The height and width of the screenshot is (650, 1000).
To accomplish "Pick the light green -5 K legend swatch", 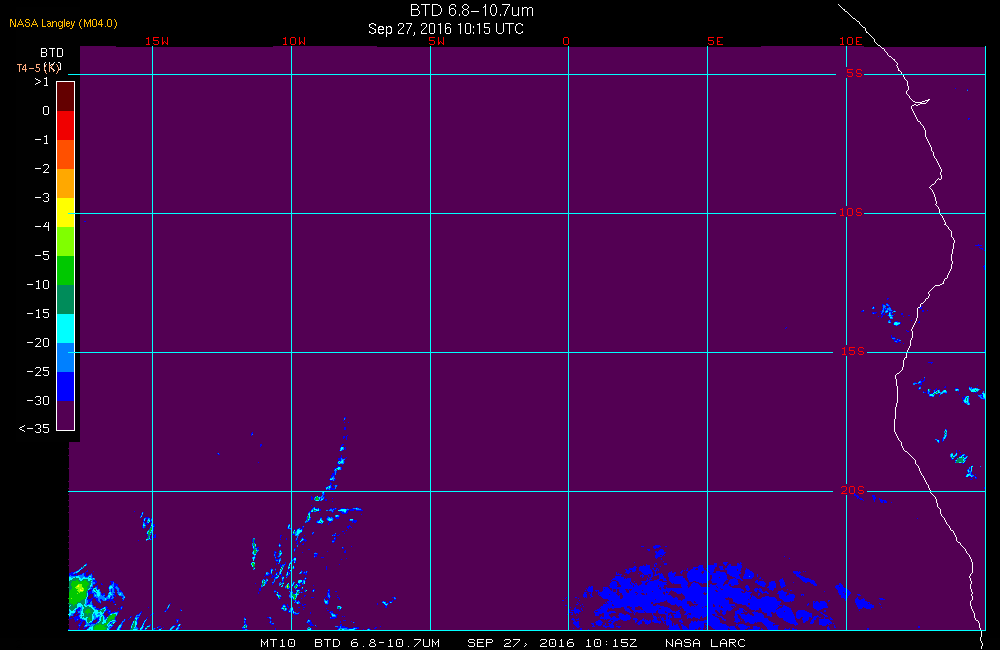I will coord(66,241).
